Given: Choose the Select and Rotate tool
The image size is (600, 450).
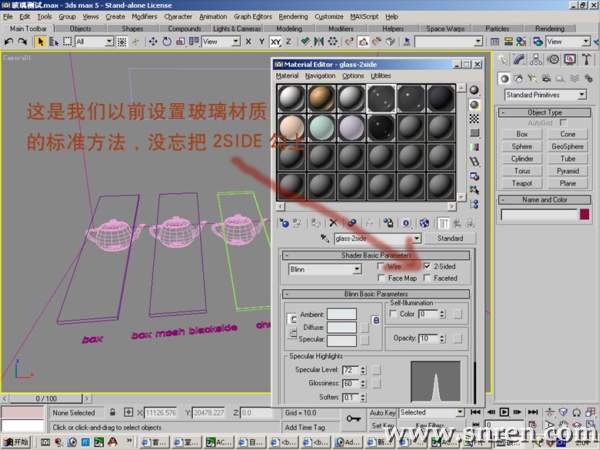Looking at the screenshot, I should [x=167, y=41].
